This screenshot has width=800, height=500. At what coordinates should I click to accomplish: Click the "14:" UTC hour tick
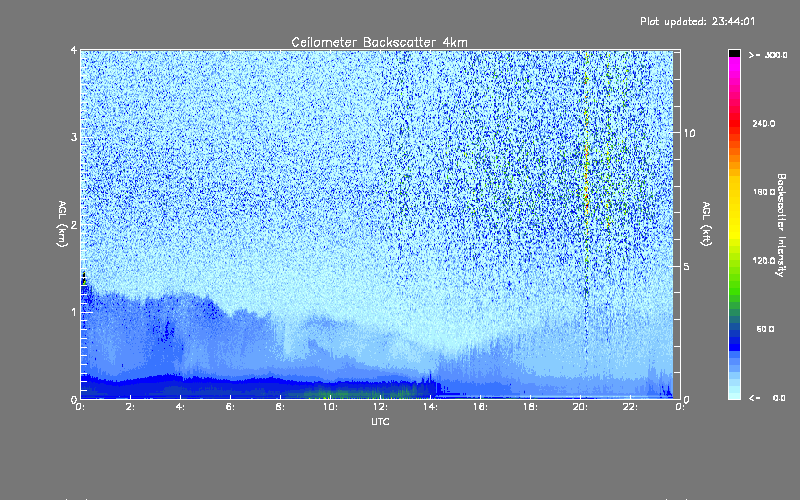[x=430, y=407]
